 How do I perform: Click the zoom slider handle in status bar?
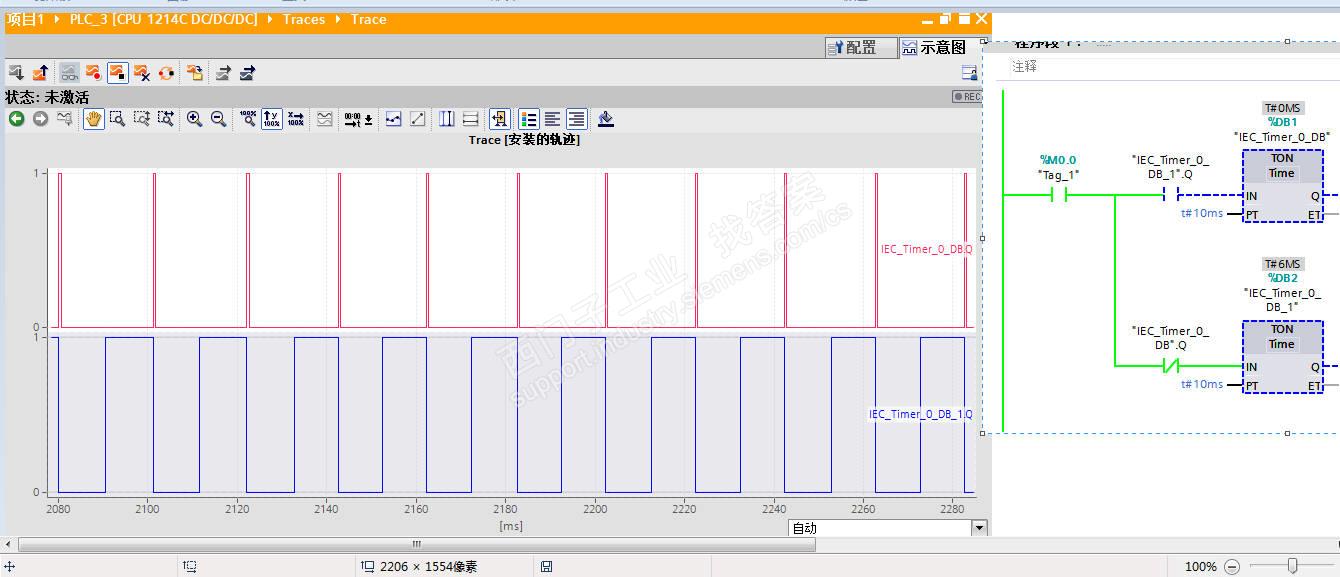tap(1293, 565)
